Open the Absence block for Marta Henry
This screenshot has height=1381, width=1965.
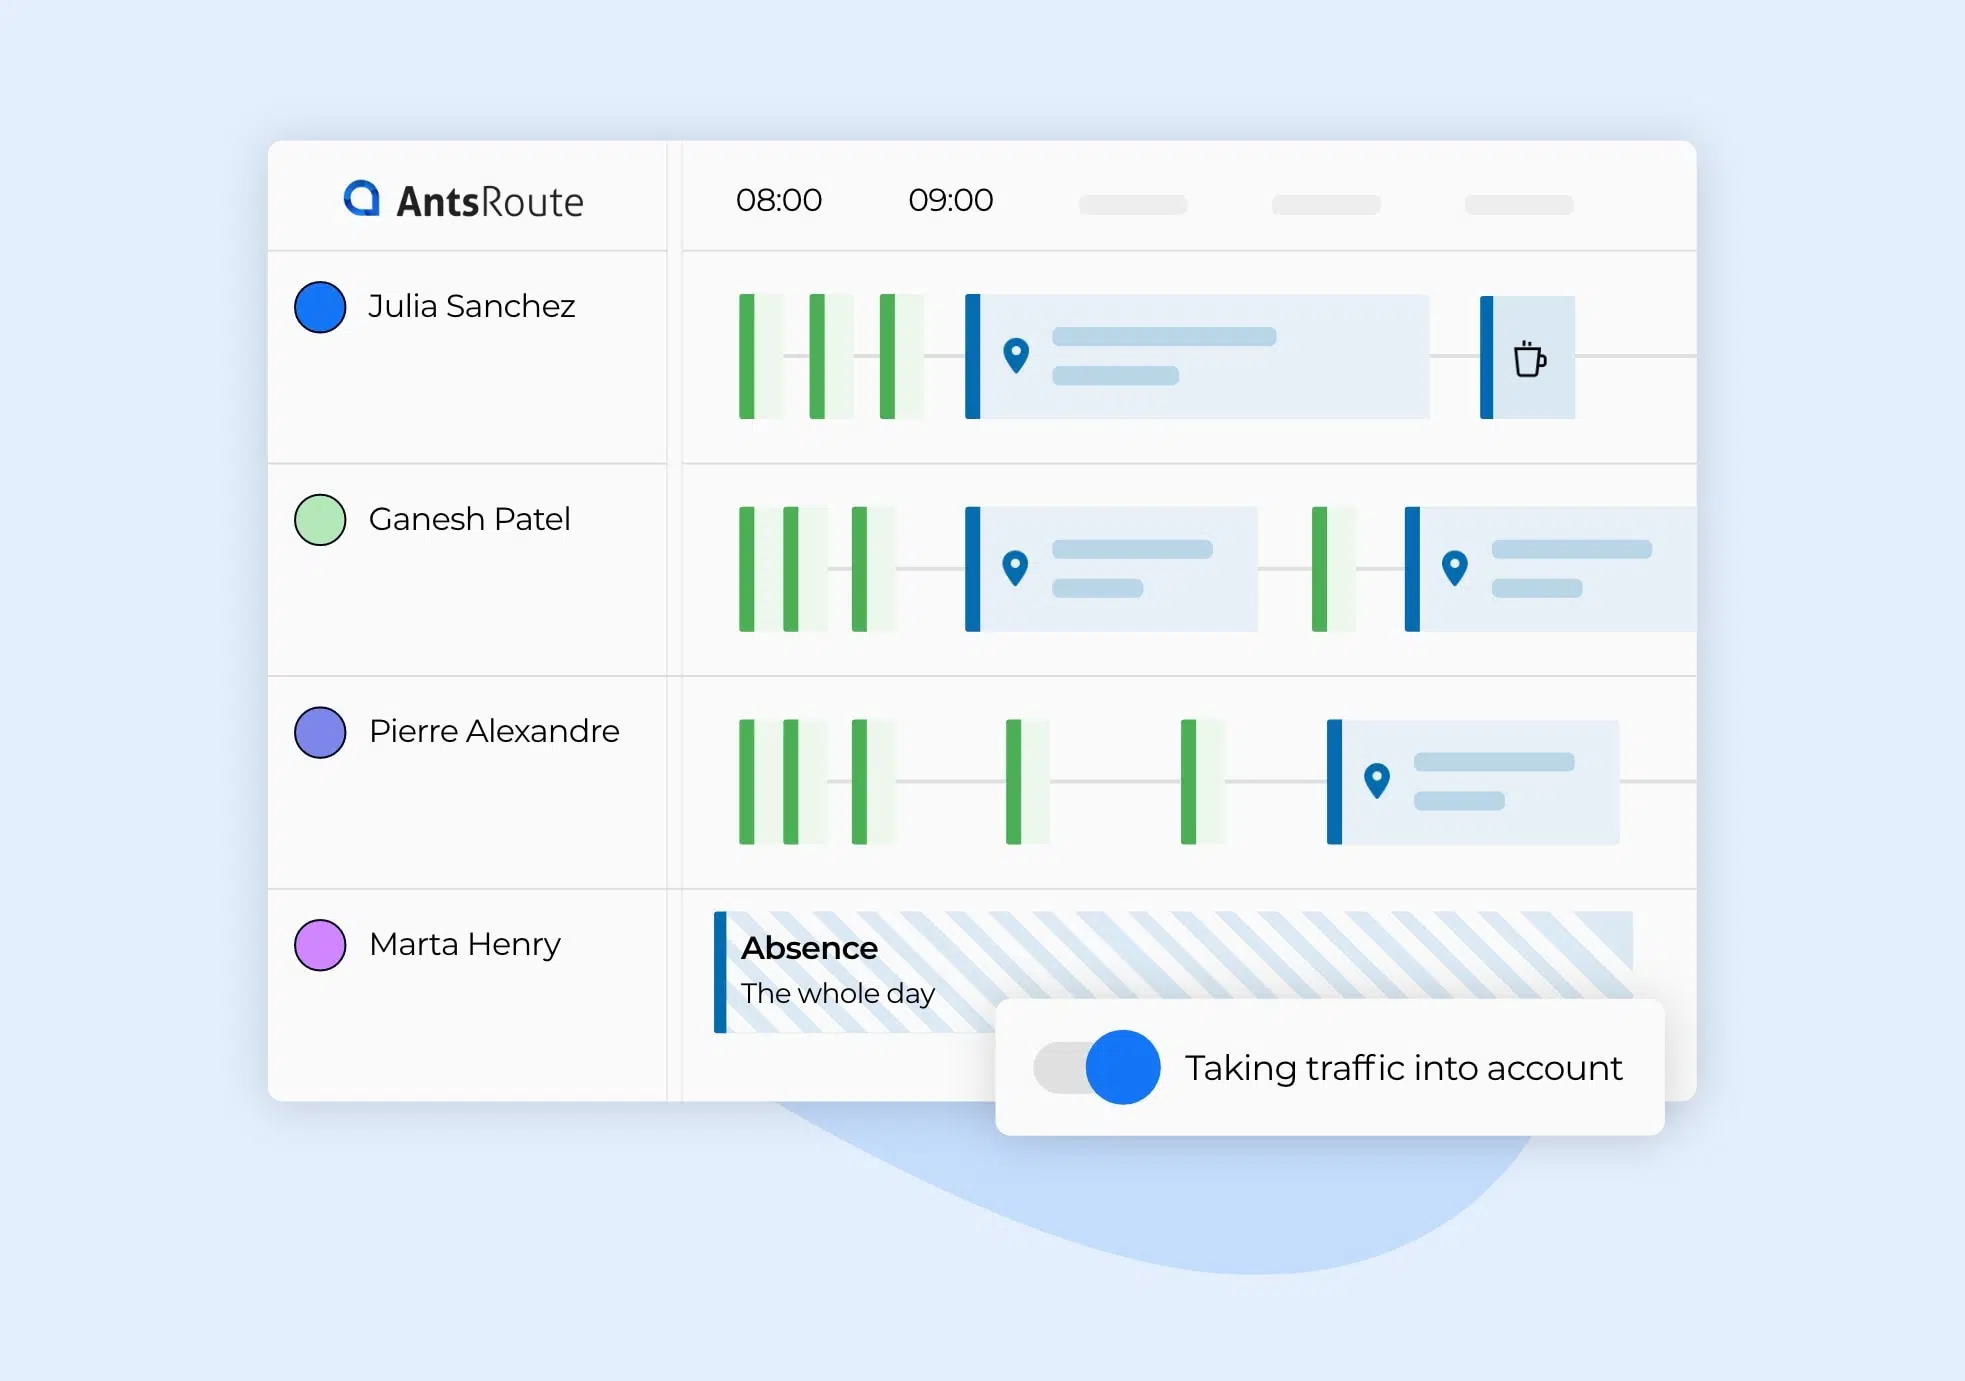1173,971
